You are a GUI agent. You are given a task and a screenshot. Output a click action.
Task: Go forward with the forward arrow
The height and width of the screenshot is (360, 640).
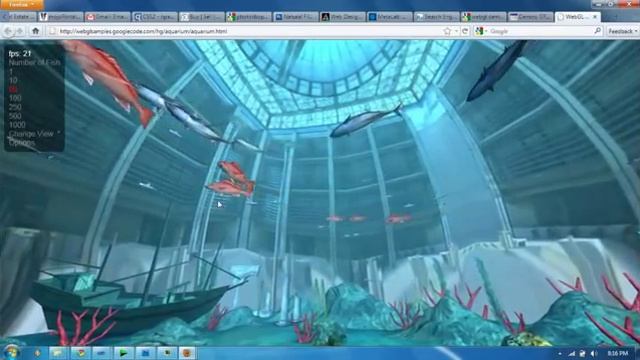pyautogui.click(x=19, y=31)
